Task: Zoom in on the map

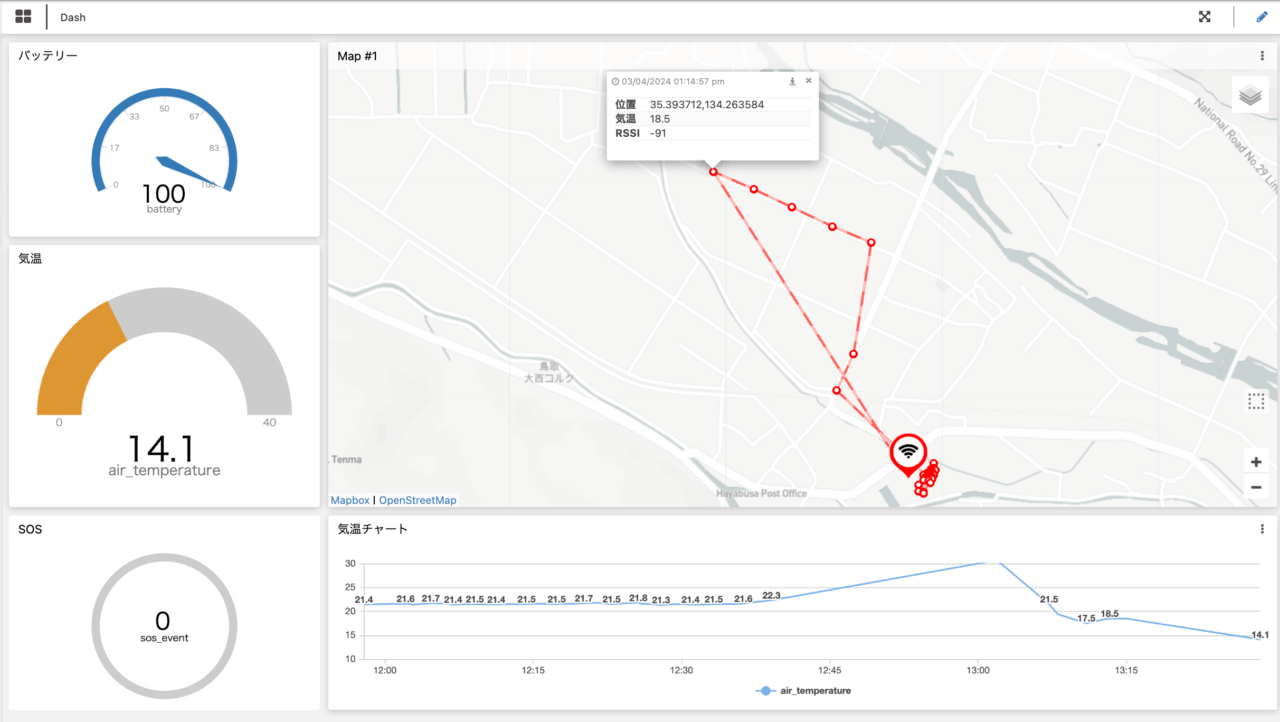Action: click(1256, 462)
